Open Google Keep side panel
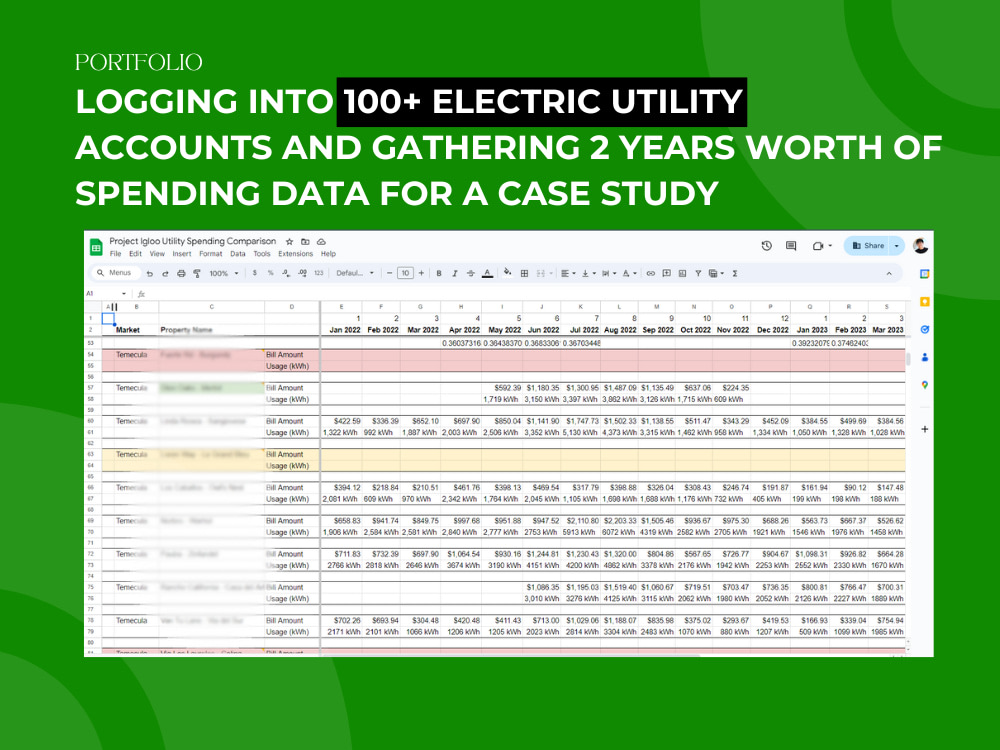The image size is (1000, 750). (925, 302)
